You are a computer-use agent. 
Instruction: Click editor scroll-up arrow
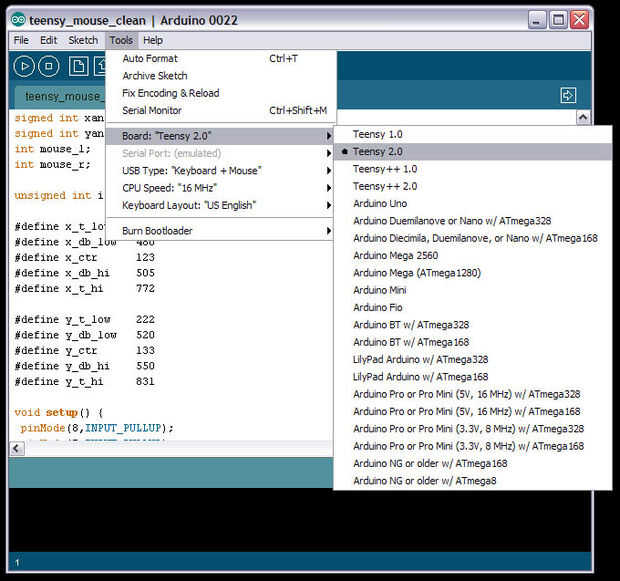(583, 117)
